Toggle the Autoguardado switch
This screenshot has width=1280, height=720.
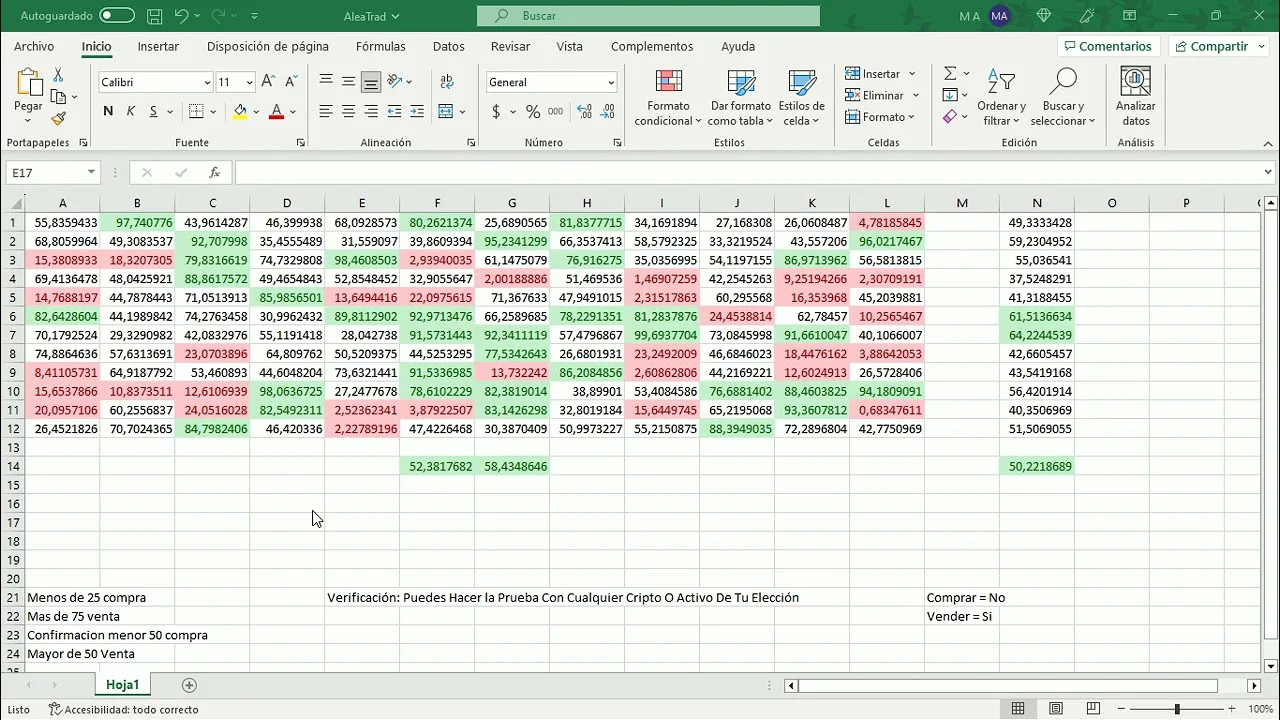pyautogui.click(x=117, y=16)
